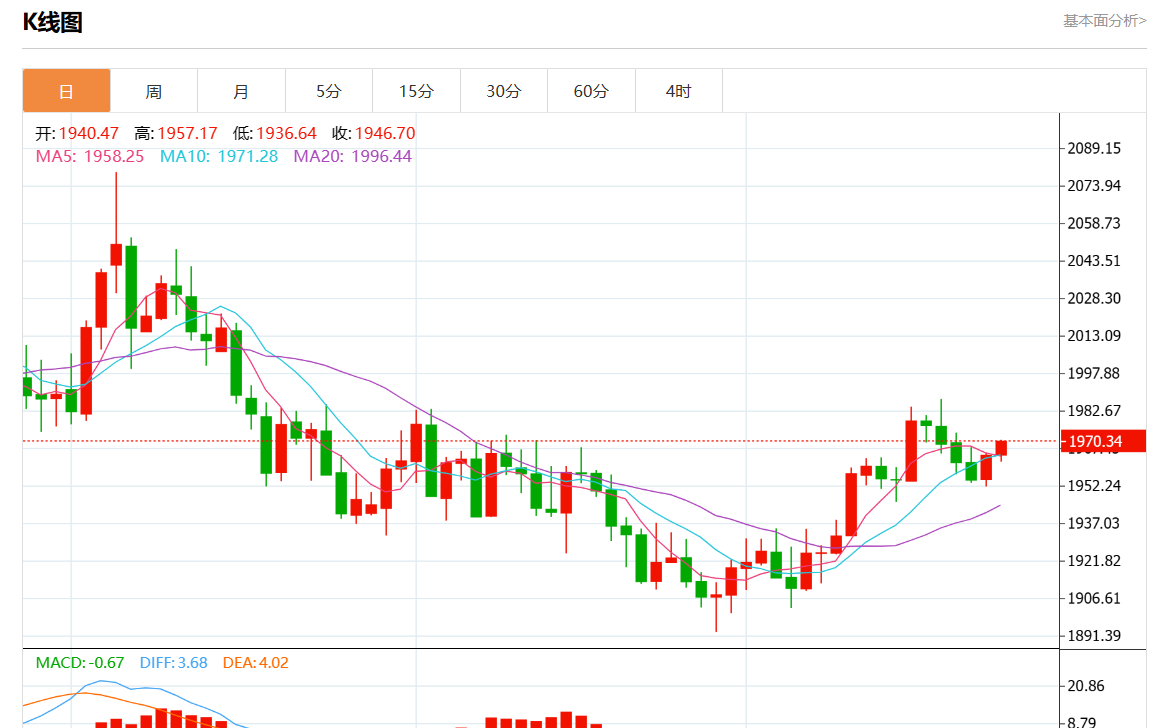Click the 开:1940.47 opening price value
Viewport: 1171px width, 728px height.
77,134
